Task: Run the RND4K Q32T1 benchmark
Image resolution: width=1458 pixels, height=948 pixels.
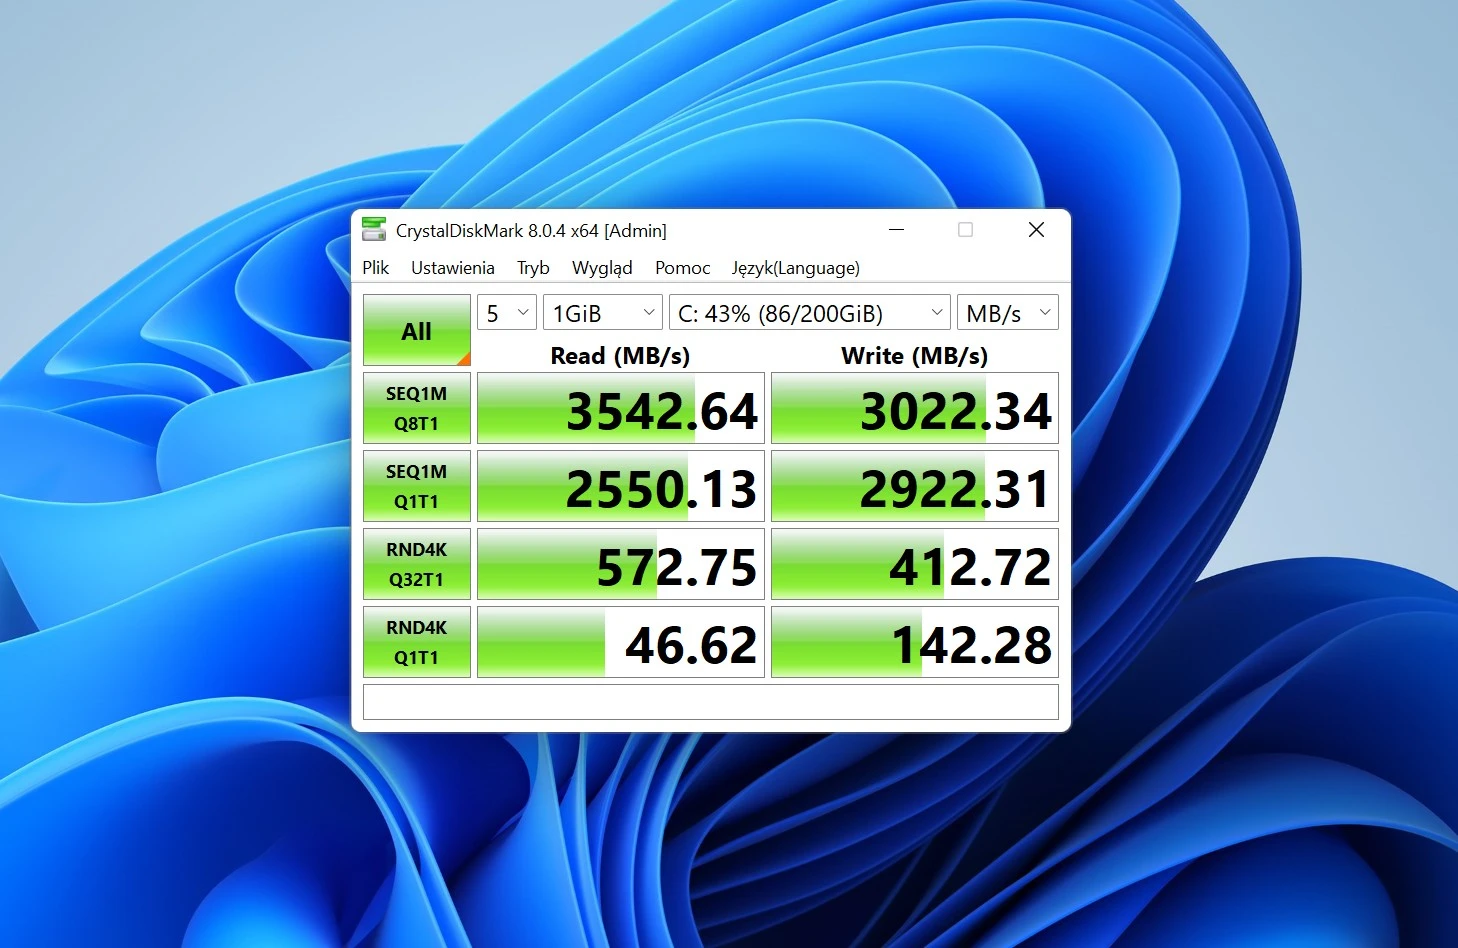Action: [416, 564]
